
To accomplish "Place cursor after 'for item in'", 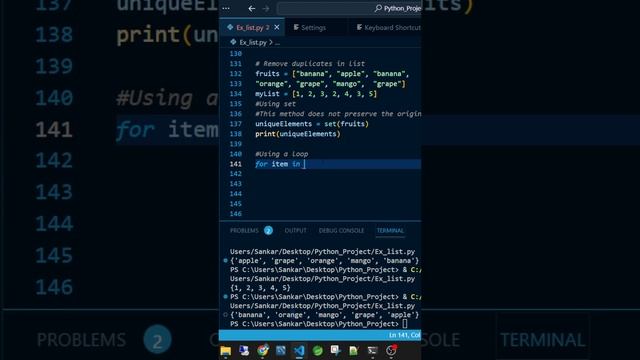I will tap(304, 164).
